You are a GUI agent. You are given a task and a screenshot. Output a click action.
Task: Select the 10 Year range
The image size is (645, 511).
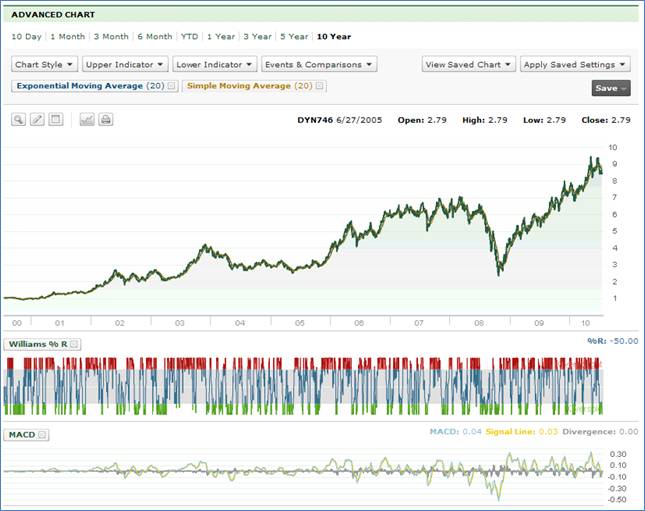click(334, 37)
